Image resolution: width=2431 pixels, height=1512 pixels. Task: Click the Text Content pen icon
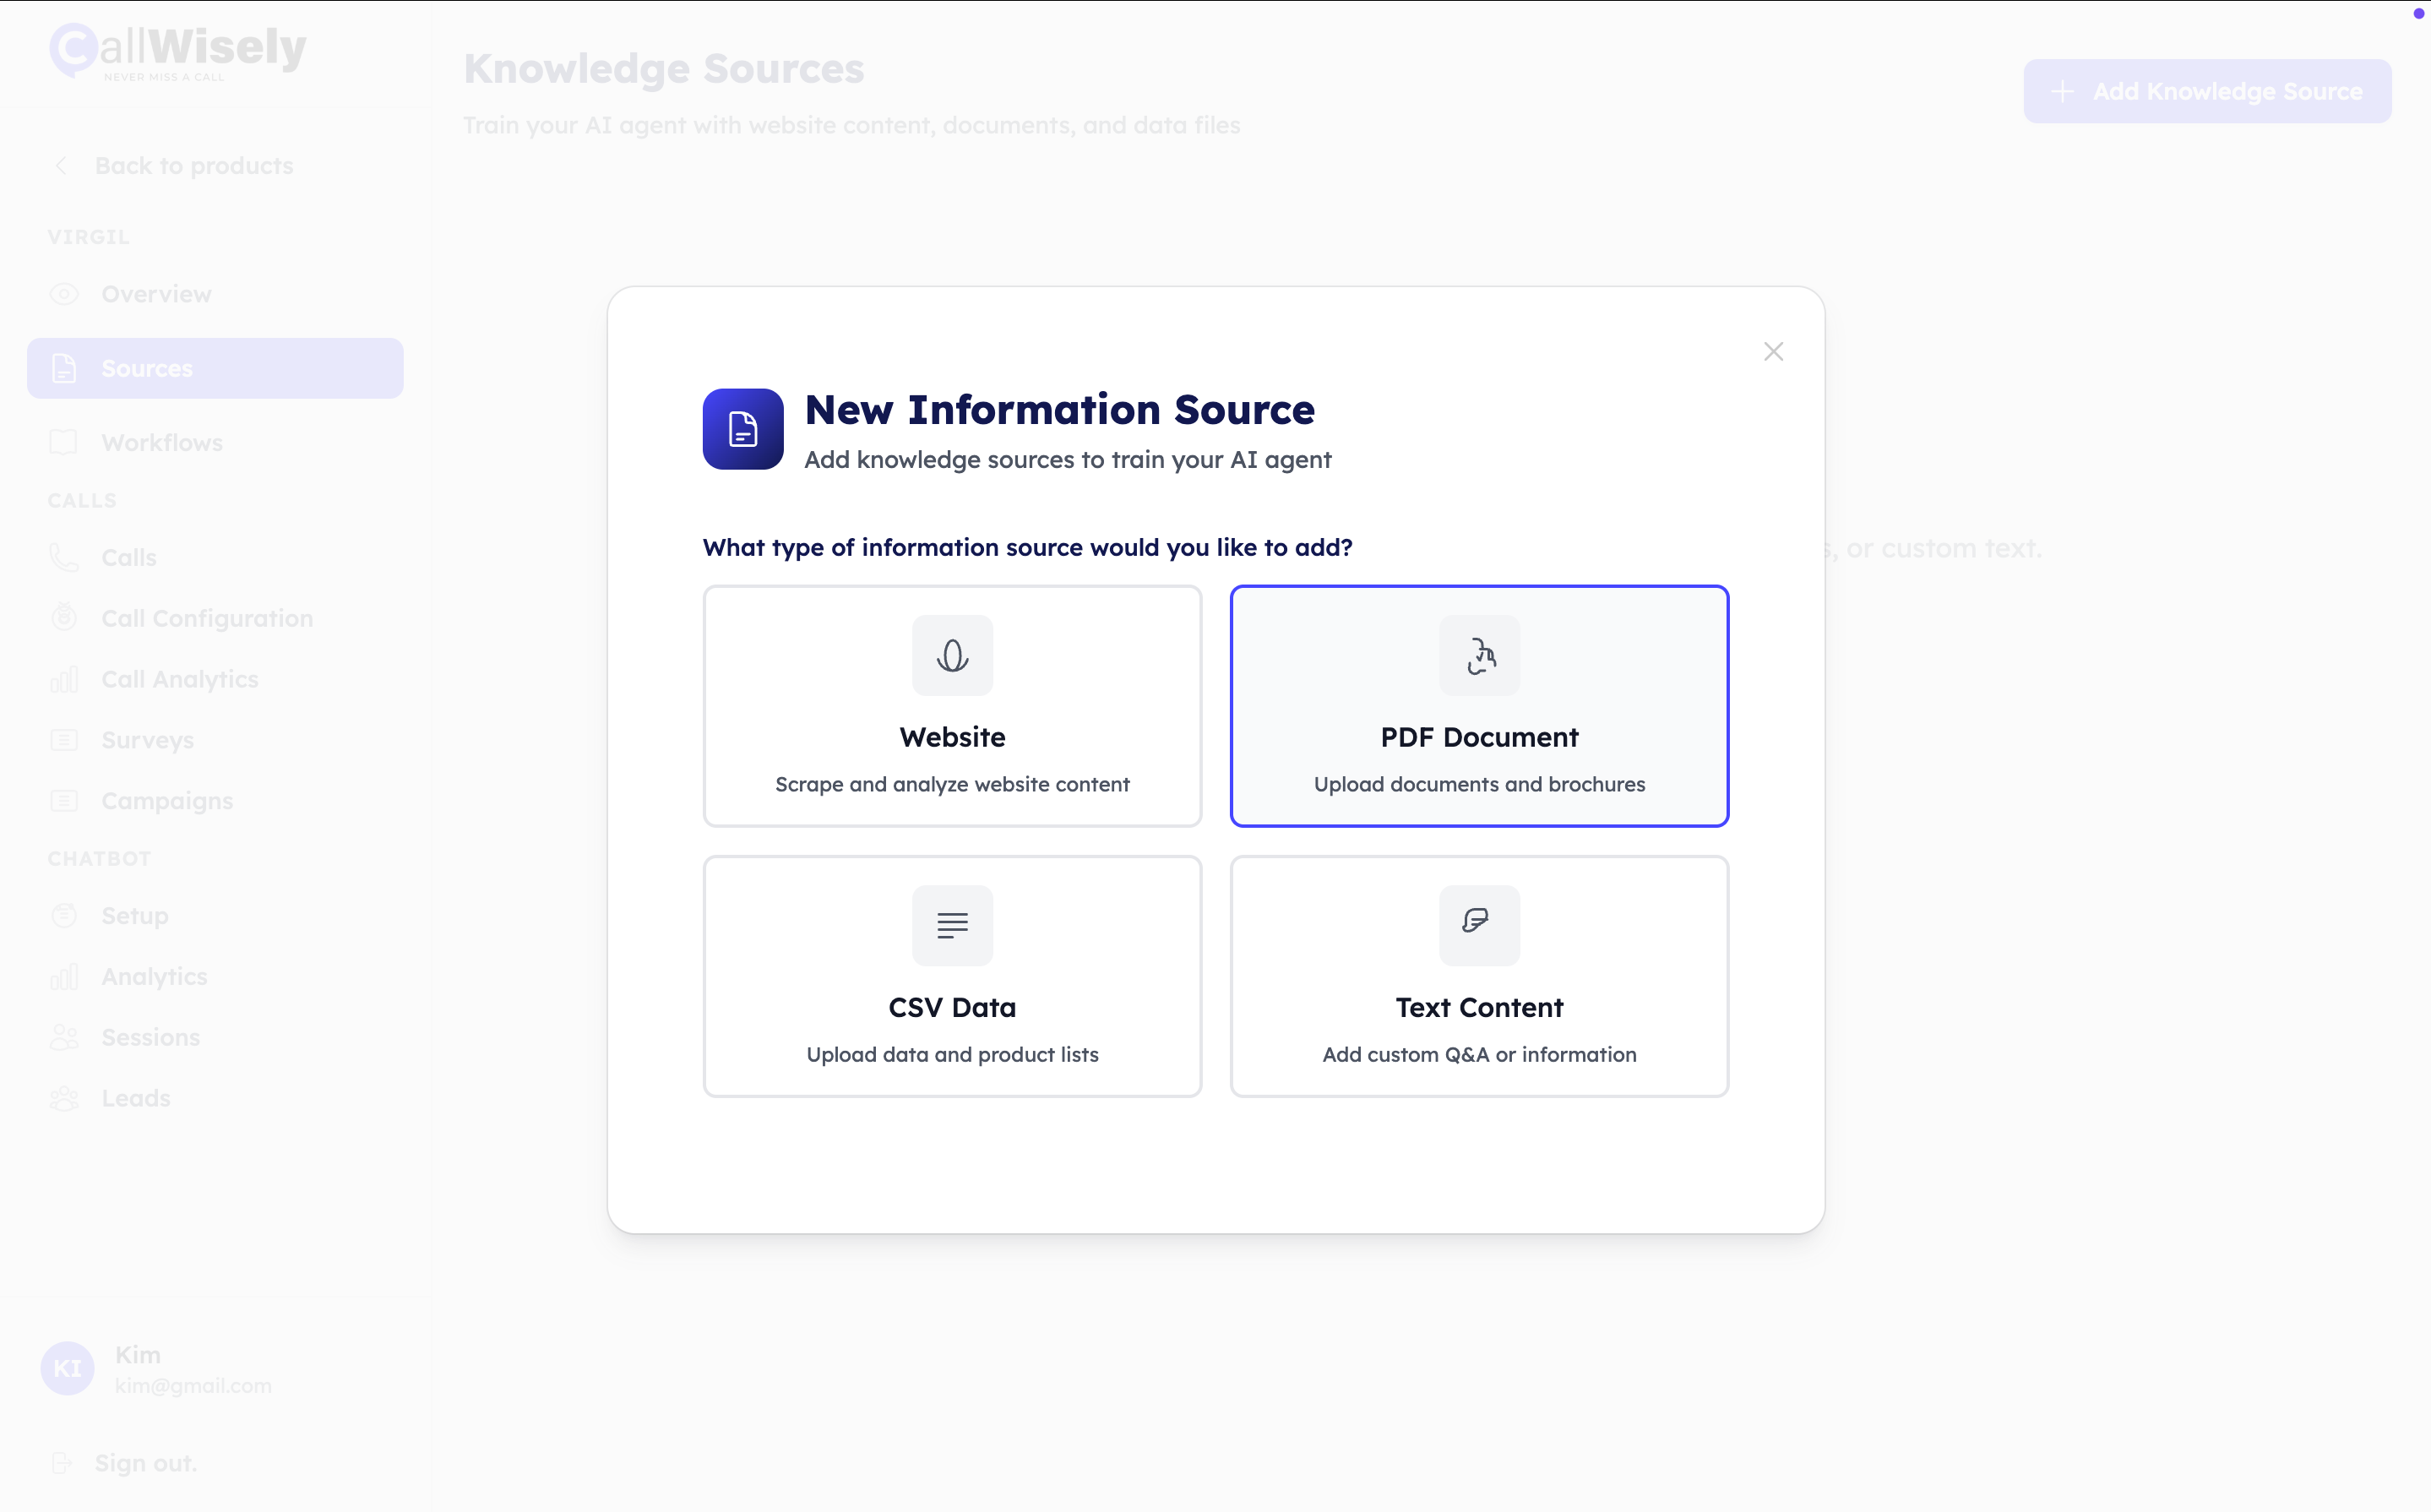tap(1479, 925)
